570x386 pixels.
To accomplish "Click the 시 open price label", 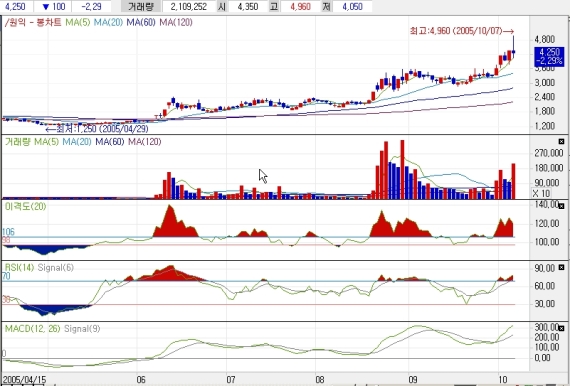I will (222, 7).
